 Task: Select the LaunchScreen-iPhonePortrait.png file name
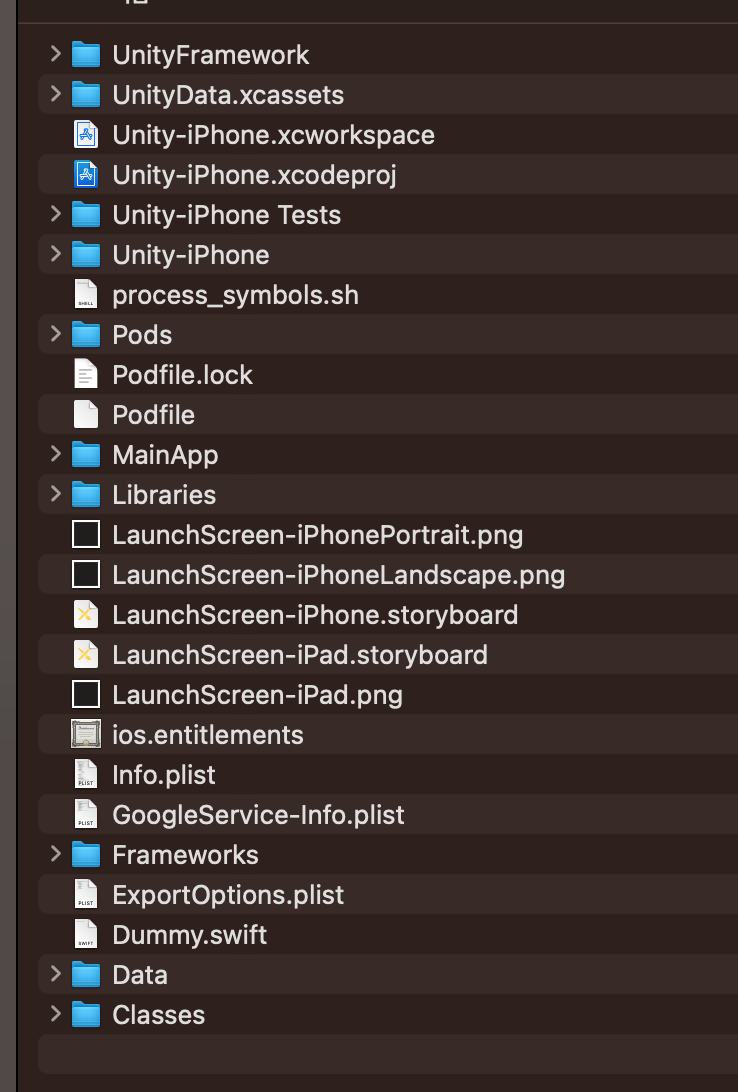pos(318,535)
